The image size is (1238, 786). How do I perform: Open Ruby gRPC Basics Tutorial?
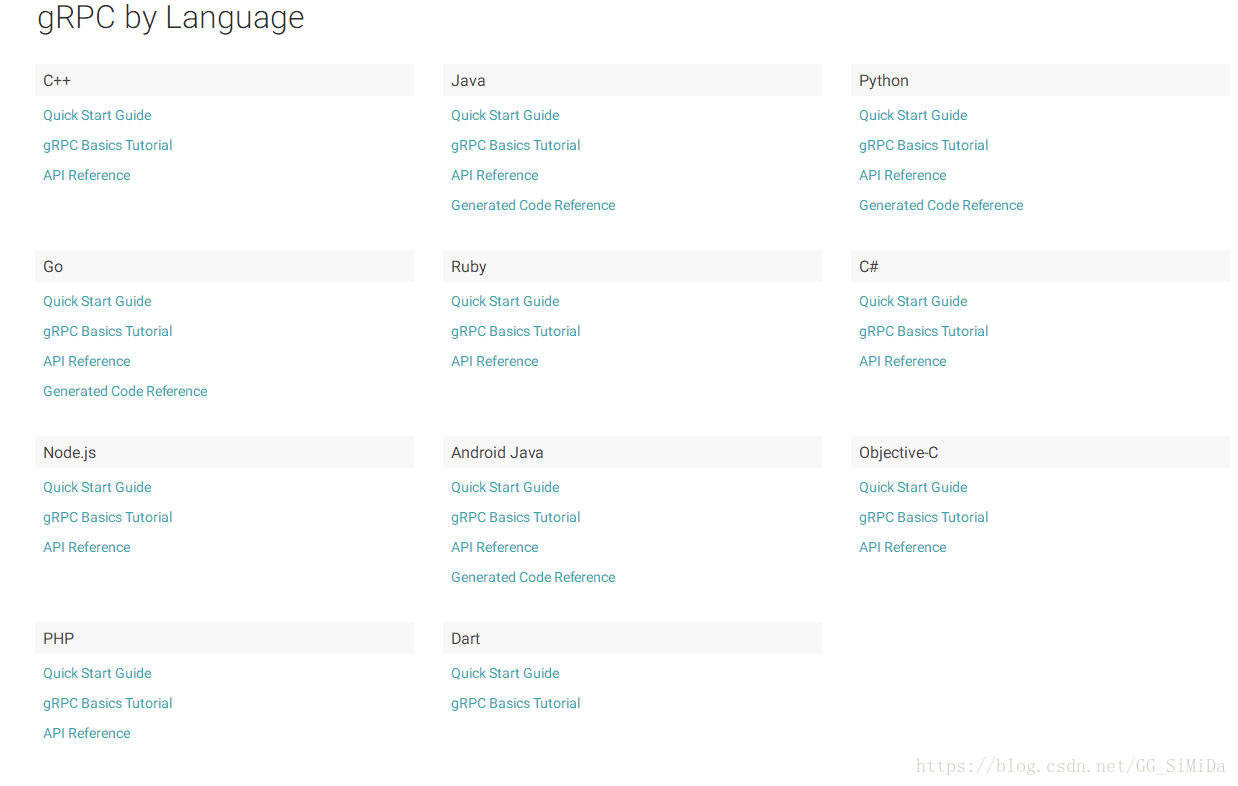(516, 331)
